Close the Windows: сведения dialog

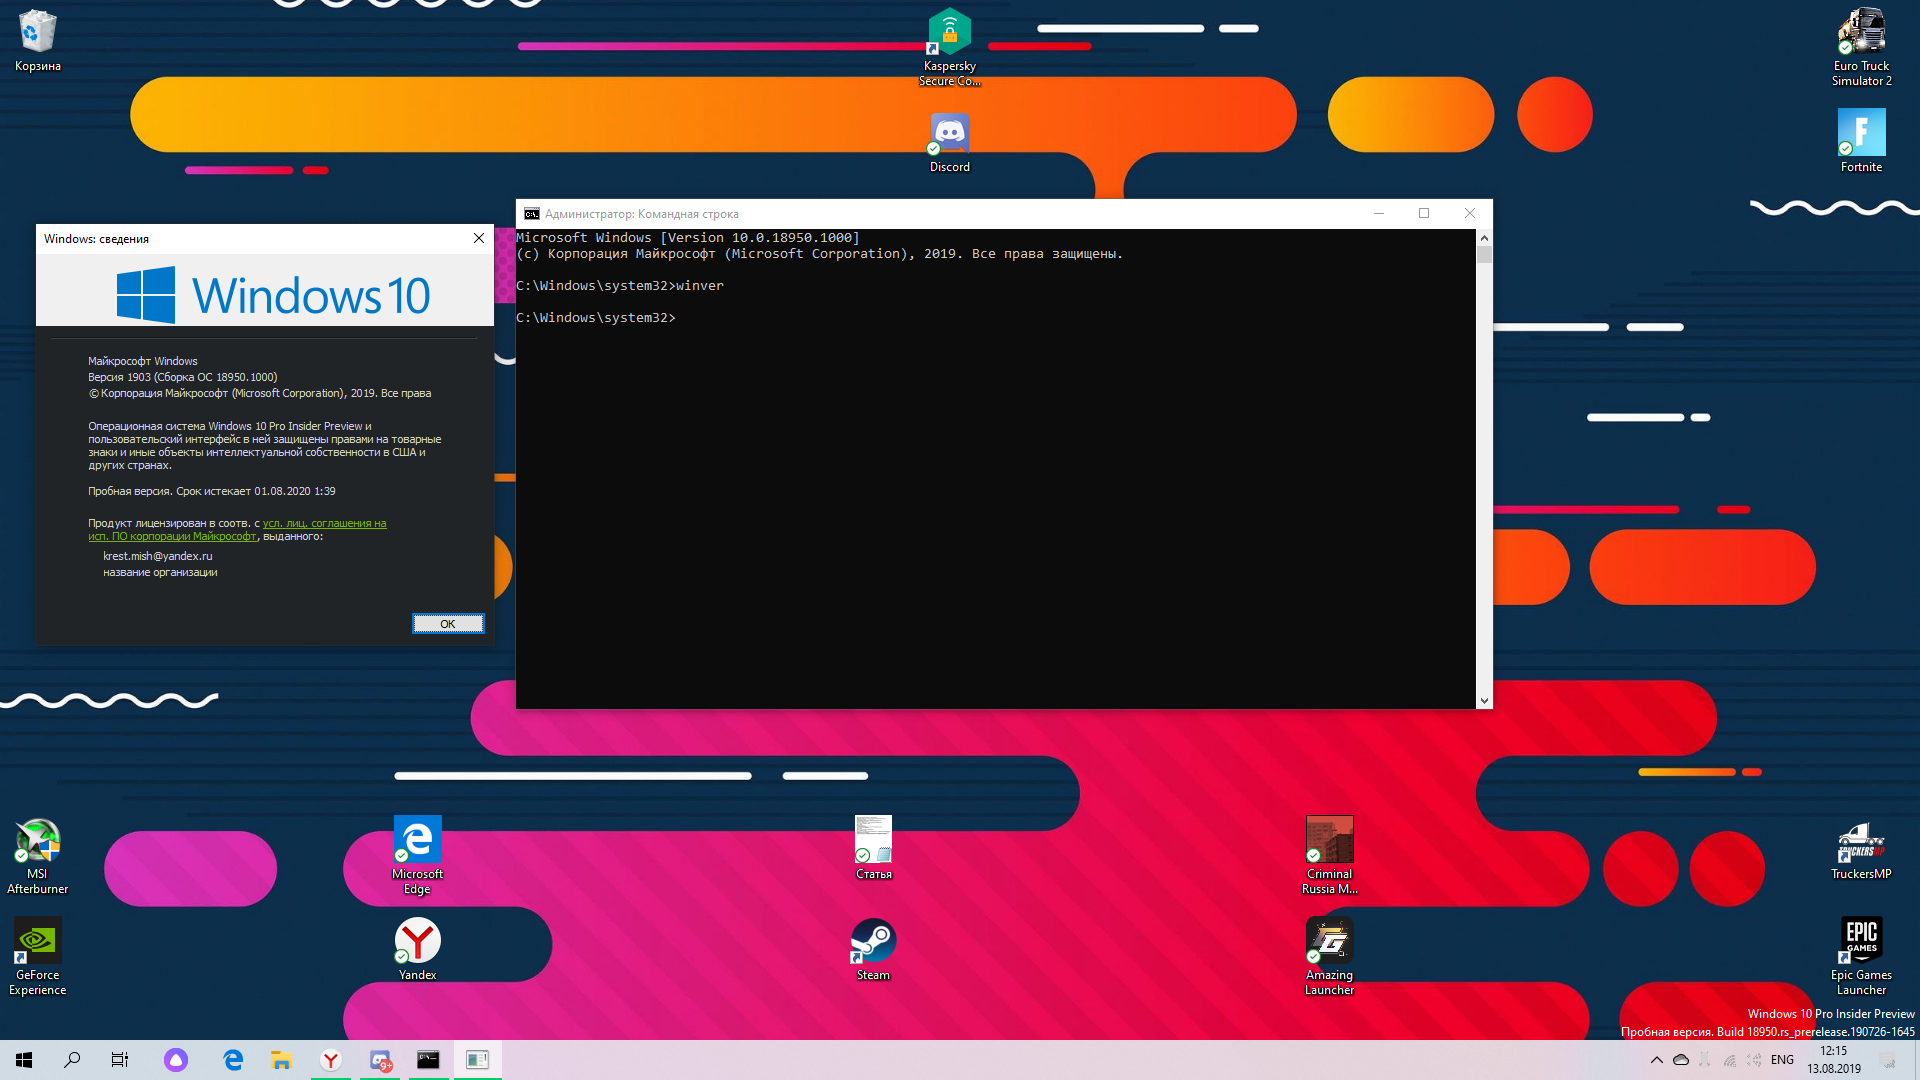(x=478, y=238)
